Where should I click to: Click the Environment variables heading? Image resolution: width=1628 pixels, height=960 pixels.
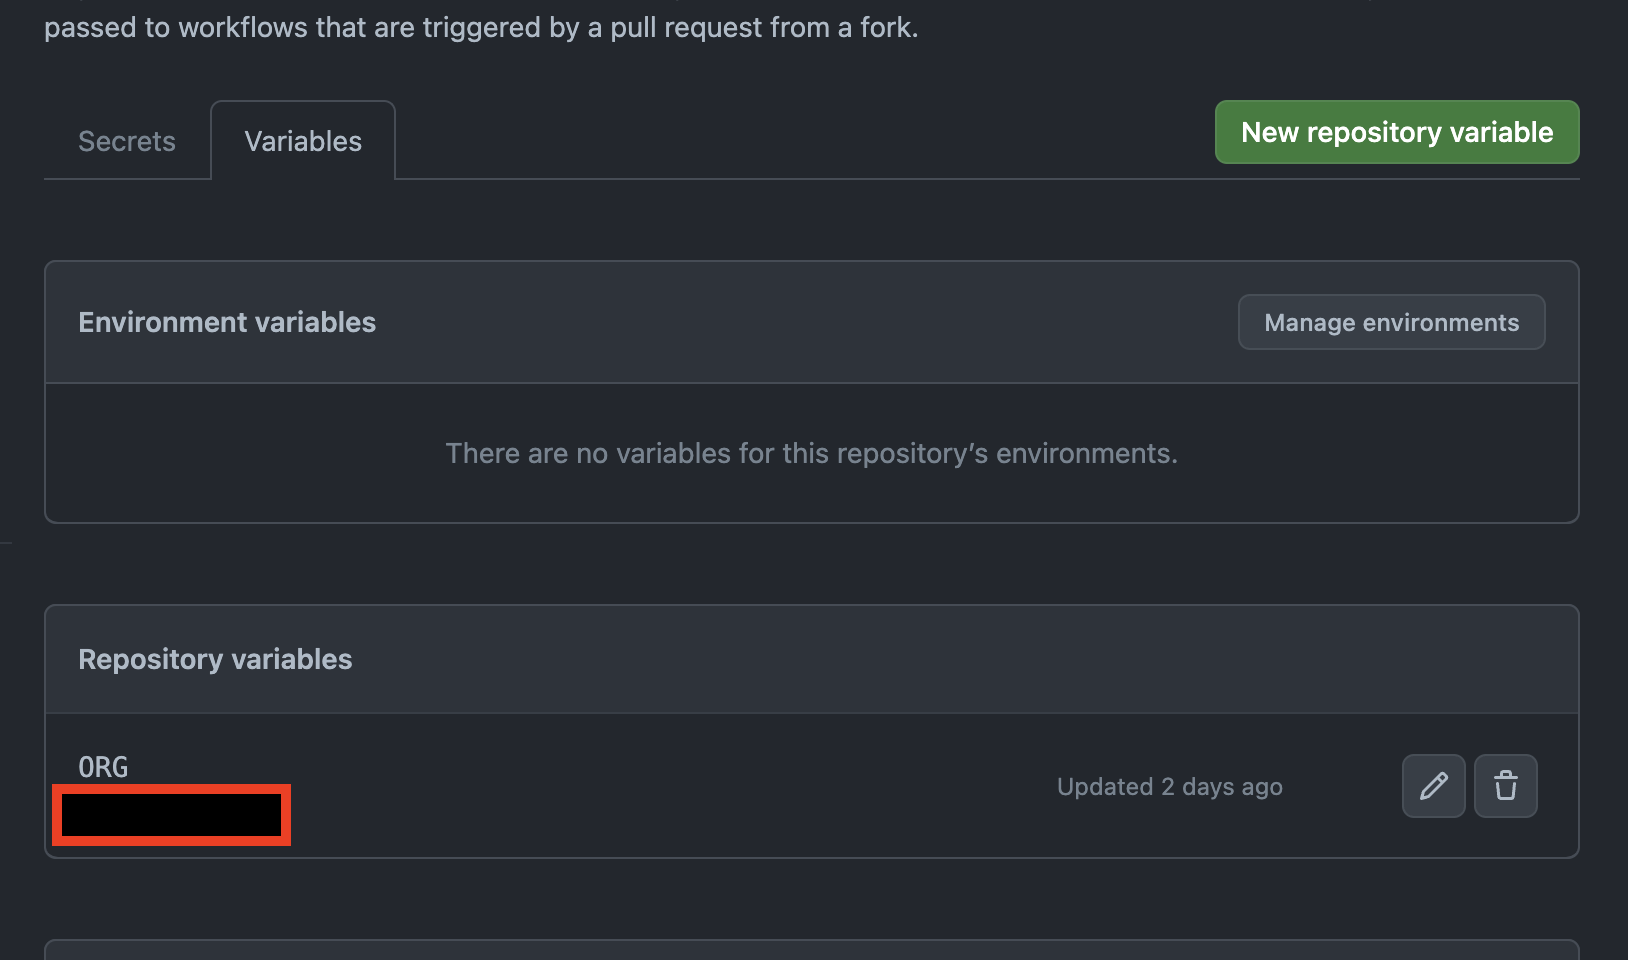click(x=227, y=322)
